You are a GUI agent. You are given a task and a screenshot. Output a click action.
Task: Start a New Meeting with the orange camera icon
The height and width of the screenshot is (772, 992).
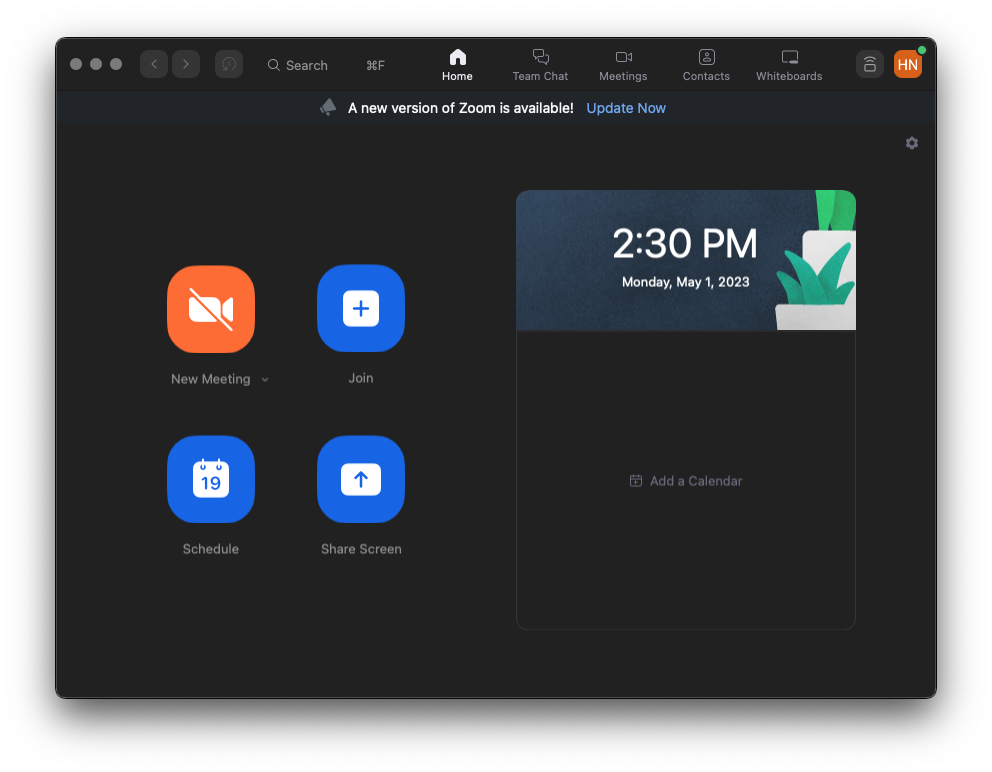[x=211, y=309]
